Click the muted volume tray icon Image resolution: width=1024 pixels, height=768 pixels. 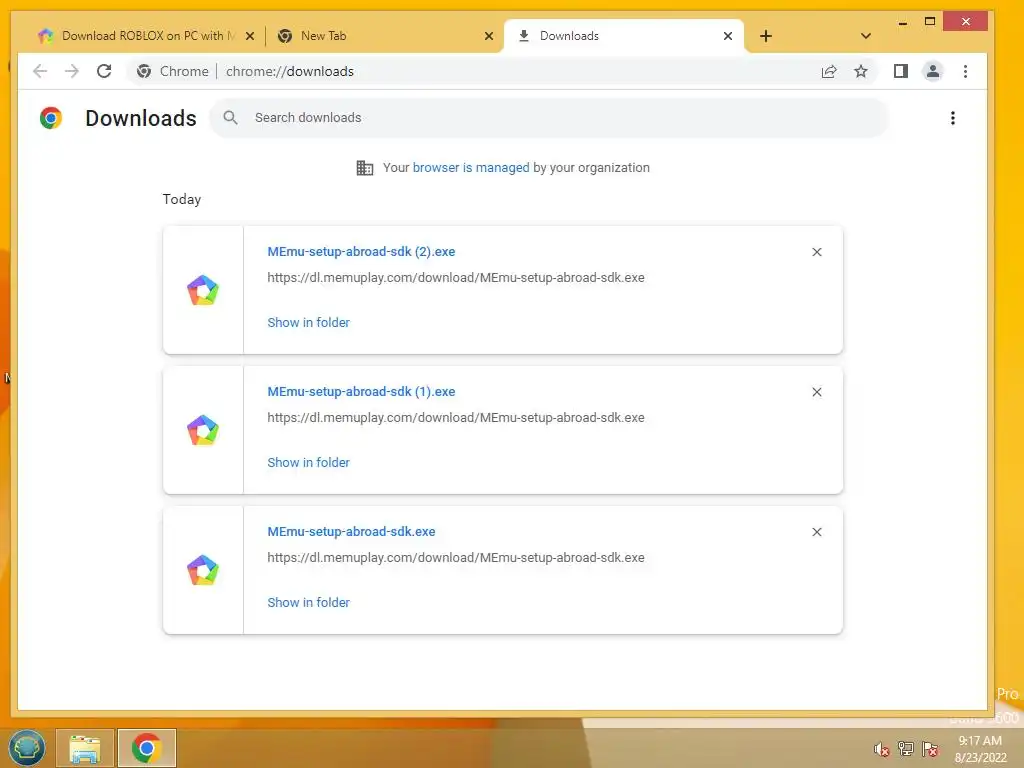[881, 749]
